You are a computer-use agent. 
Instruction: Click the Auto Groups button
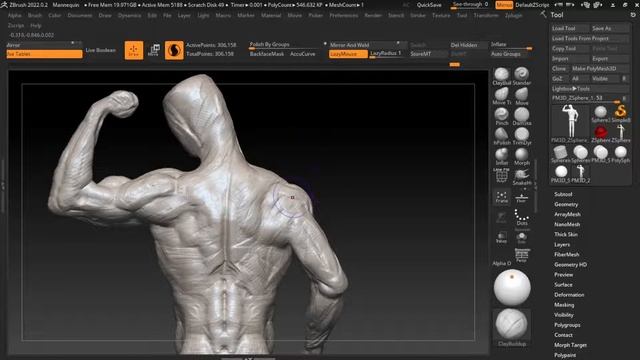click(510, 54)
